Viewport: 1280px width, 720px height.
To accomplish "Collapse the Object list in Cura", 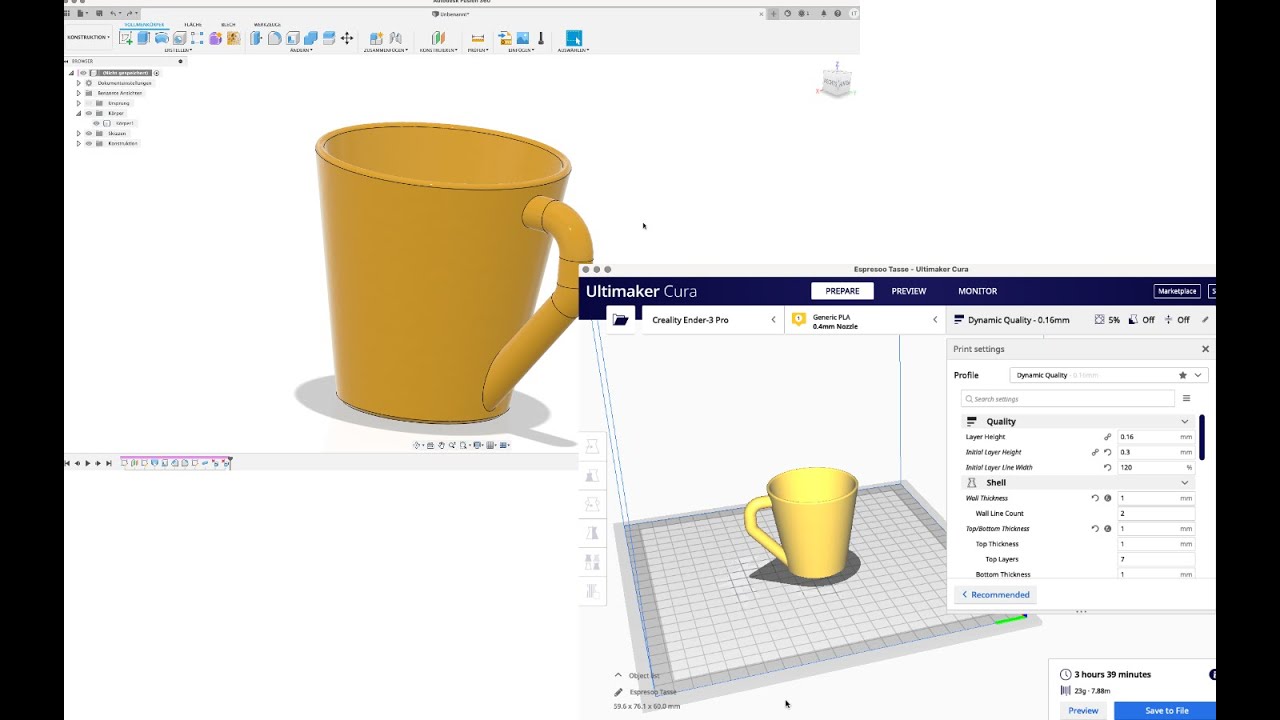I will click(618, 675).
